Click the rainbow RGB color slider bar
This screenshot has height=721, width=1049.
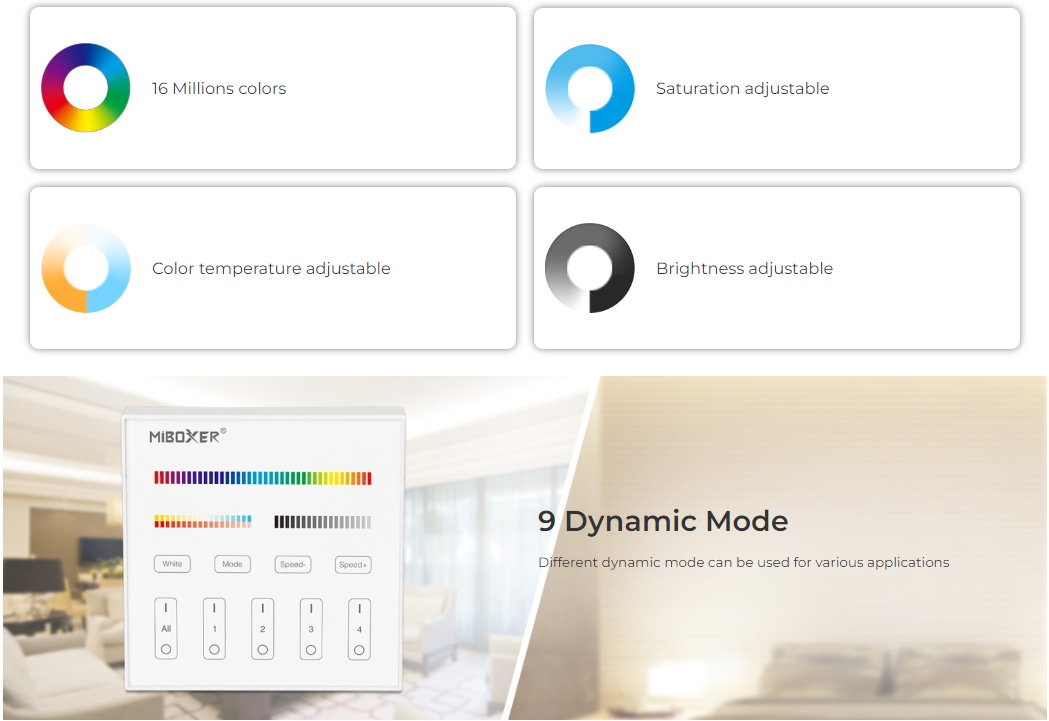pos(262,478)
